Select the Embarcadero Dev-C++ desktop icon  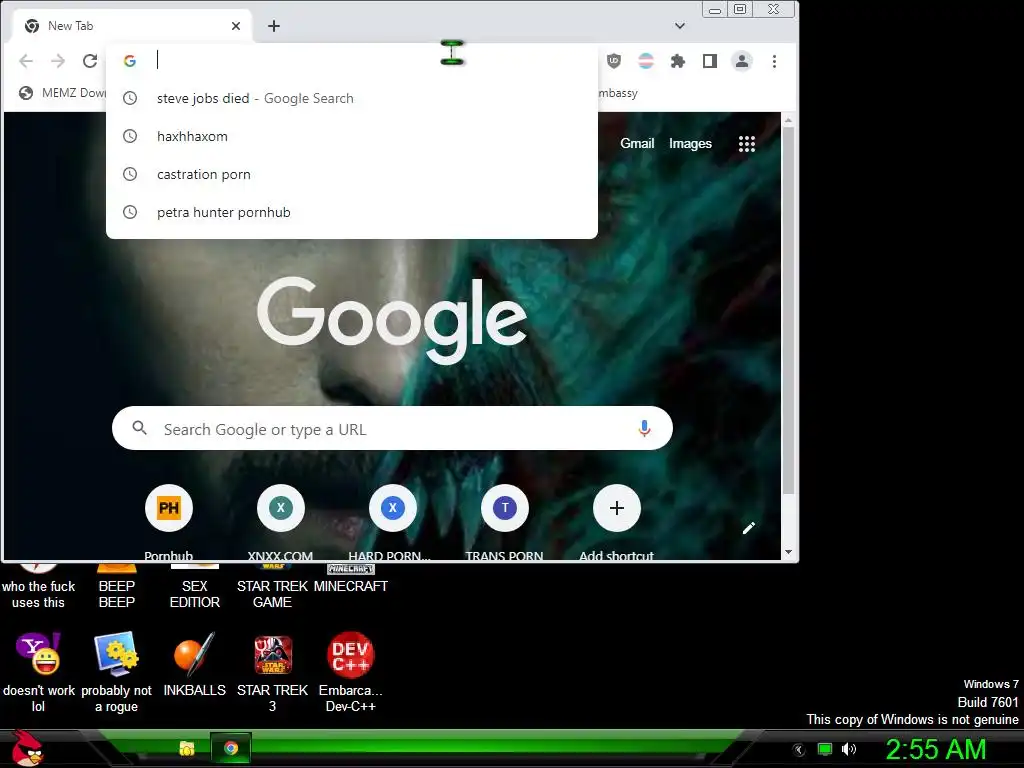click(x=351, y=673)
